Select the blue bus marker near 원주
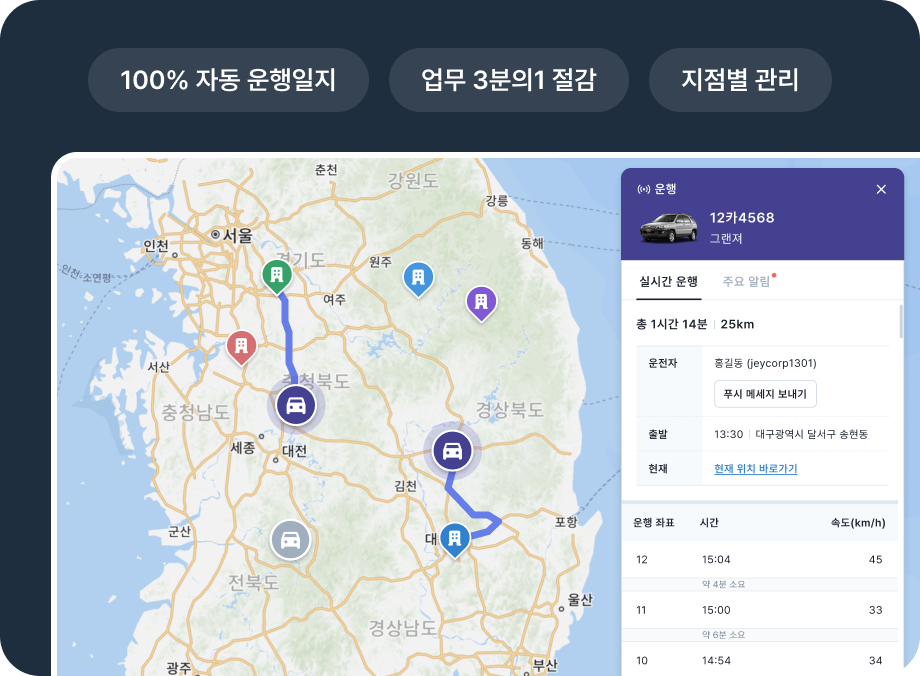 point(419,278)
